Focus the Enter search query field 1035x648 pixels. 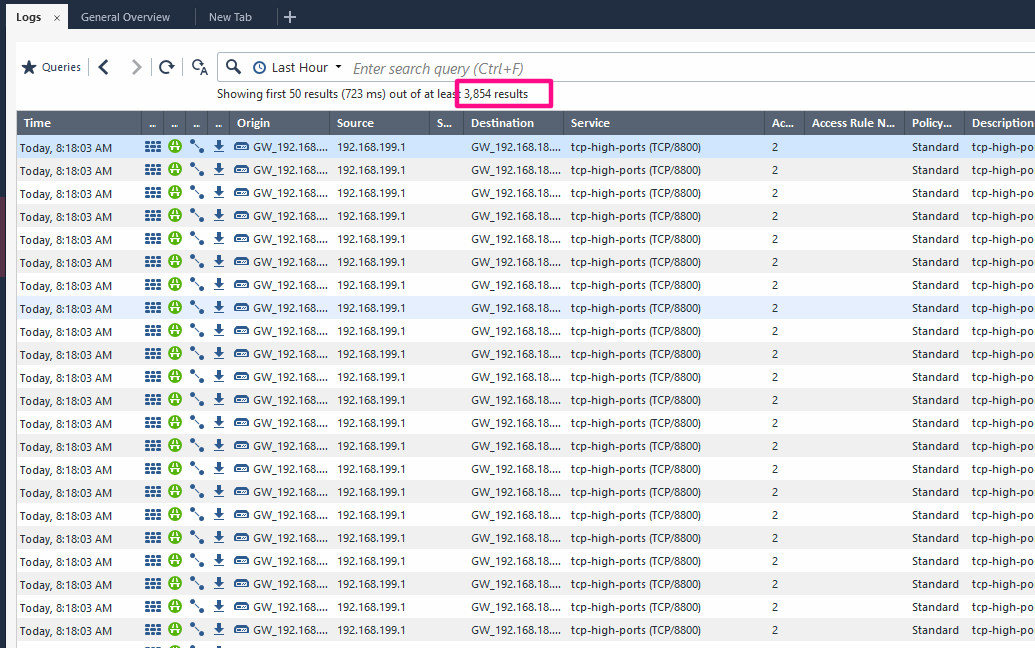coord(600,68)
